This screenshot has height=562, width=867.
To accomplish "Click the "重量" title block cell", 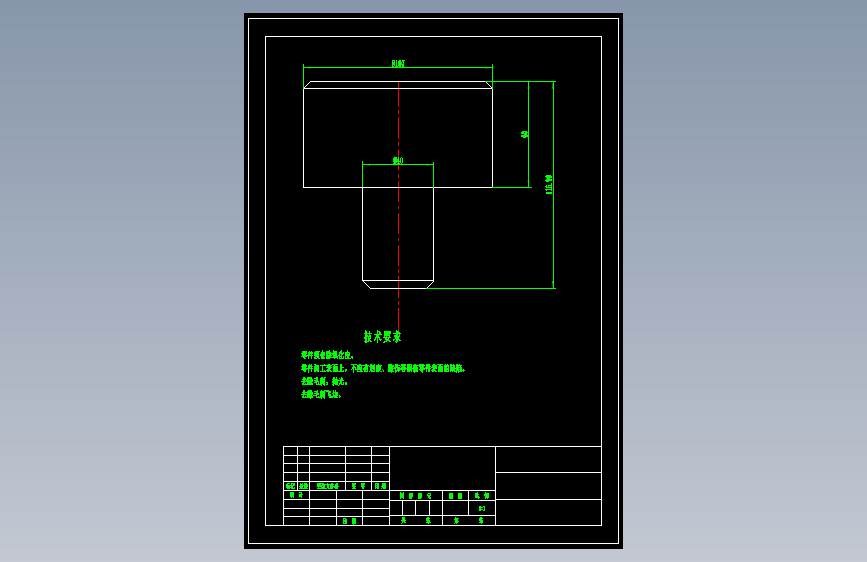I will click(x=456, y=496).
